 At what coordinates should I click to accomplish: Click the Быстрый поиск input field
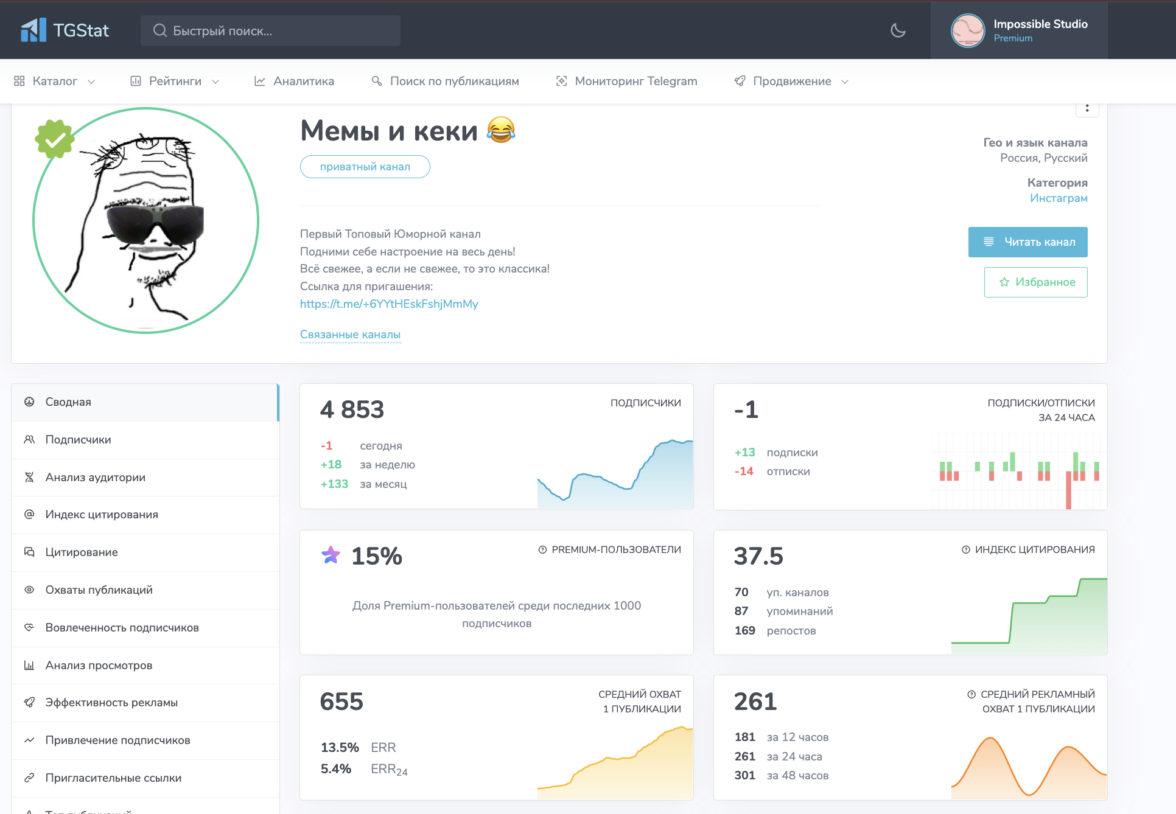click(280, 31)
